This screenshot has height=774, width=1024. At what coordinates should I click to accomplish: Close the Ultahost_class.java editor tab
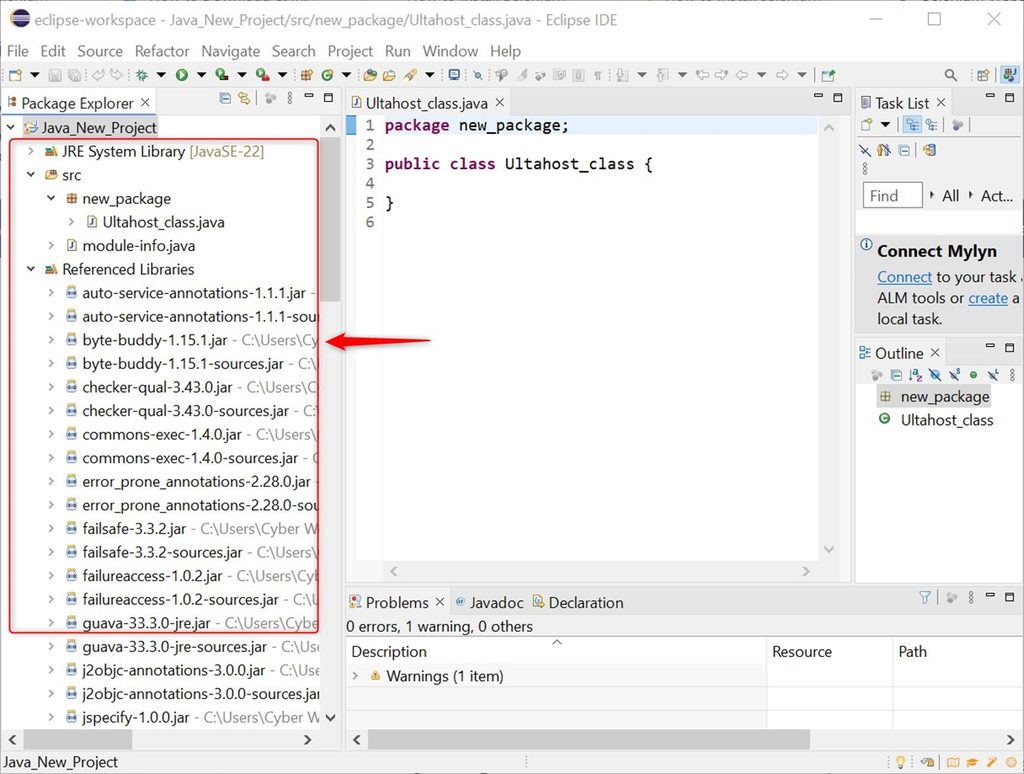pos(500,103)
